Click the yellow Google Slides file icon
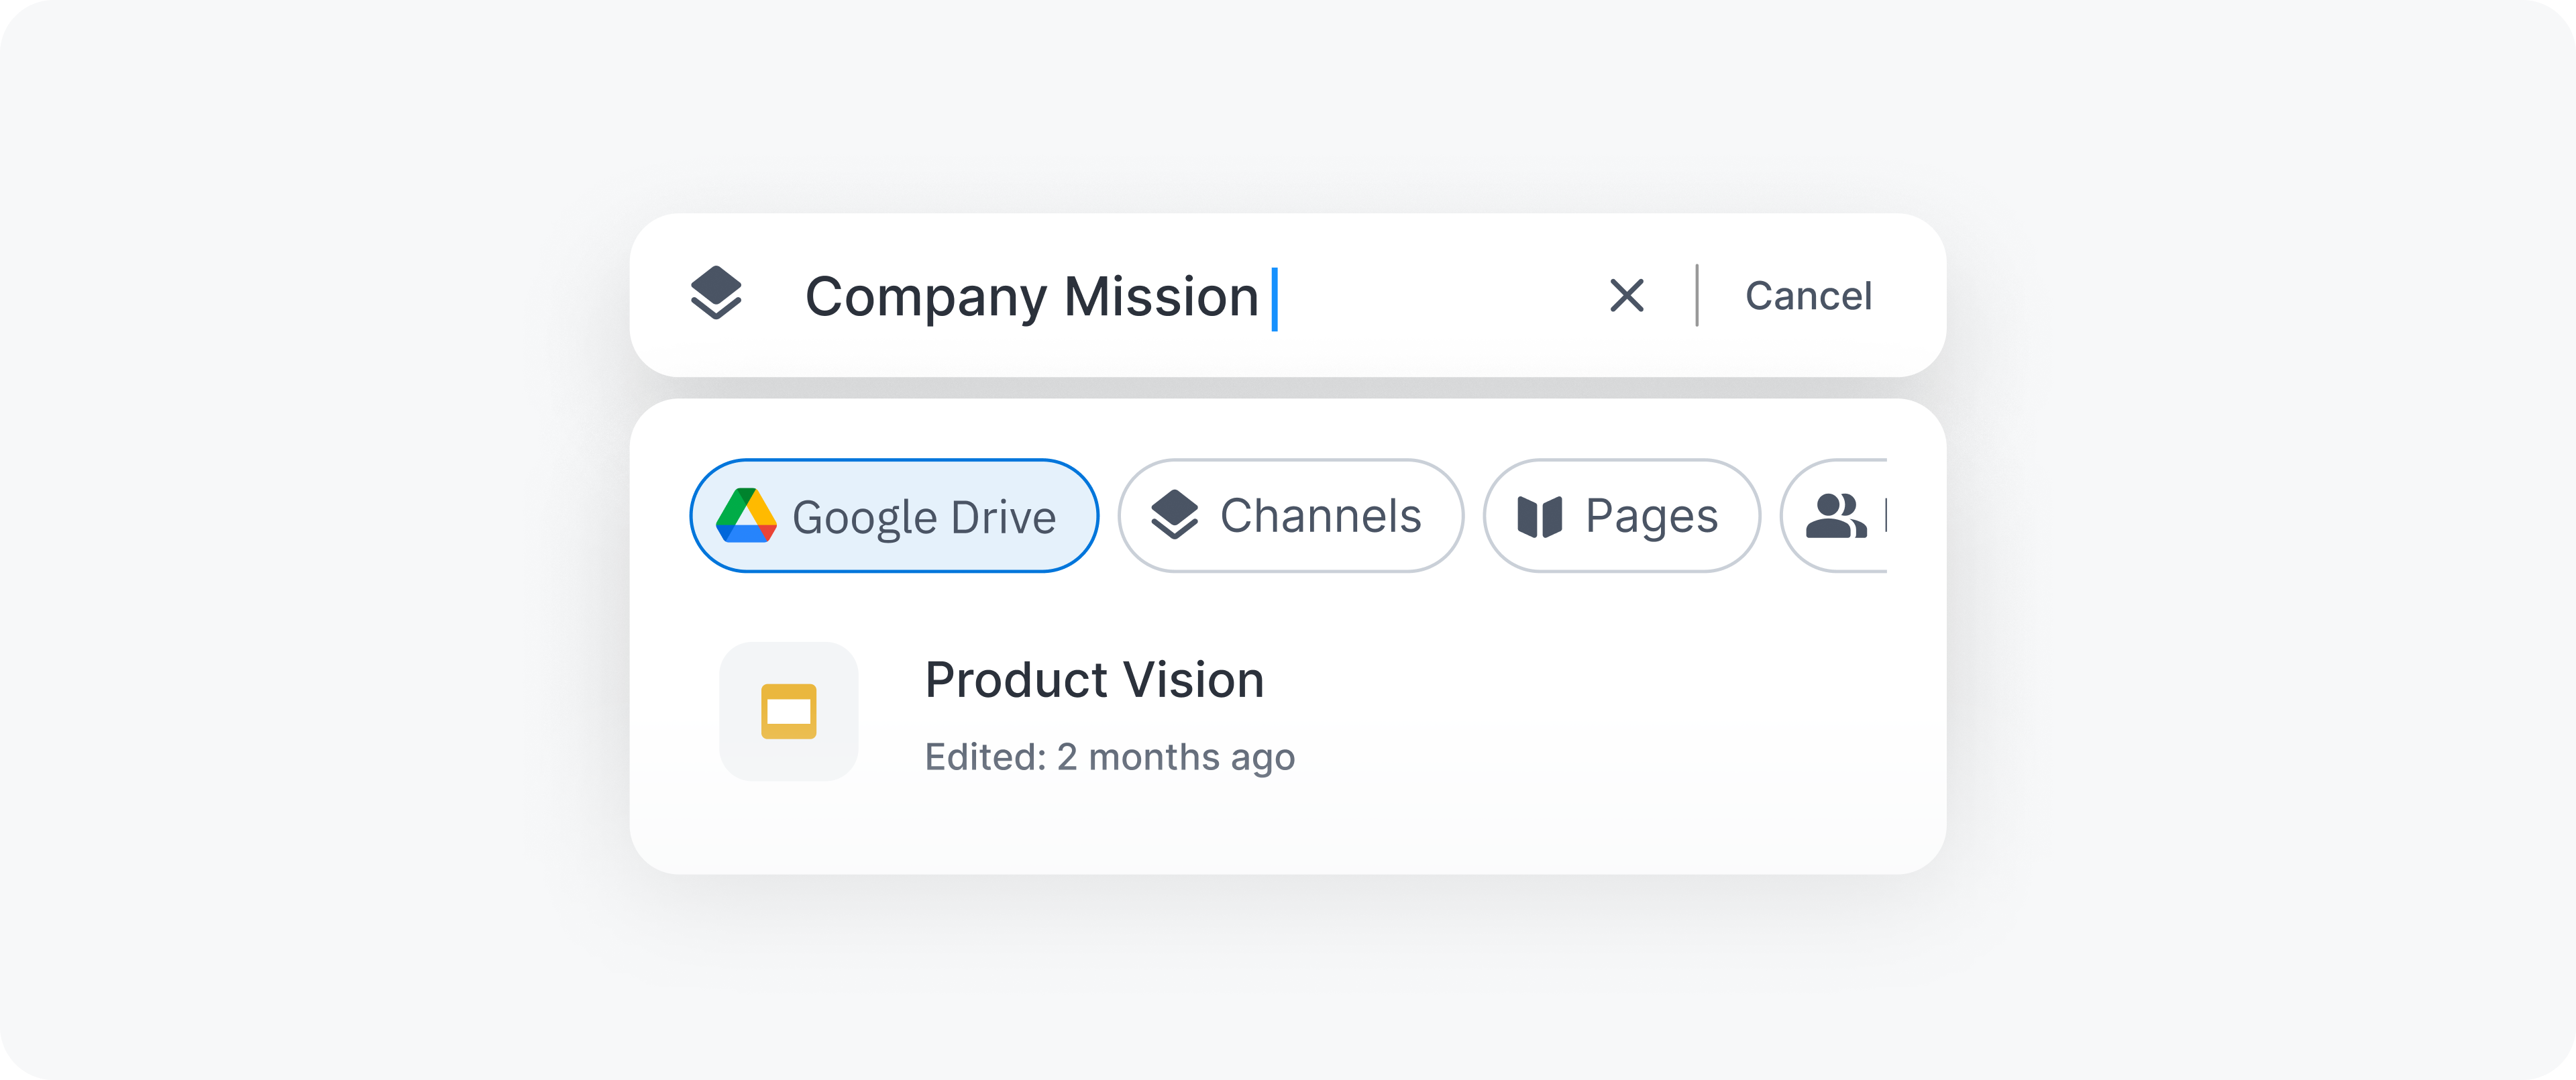This screenshot has width=2576, height=1080. (788, 711)
